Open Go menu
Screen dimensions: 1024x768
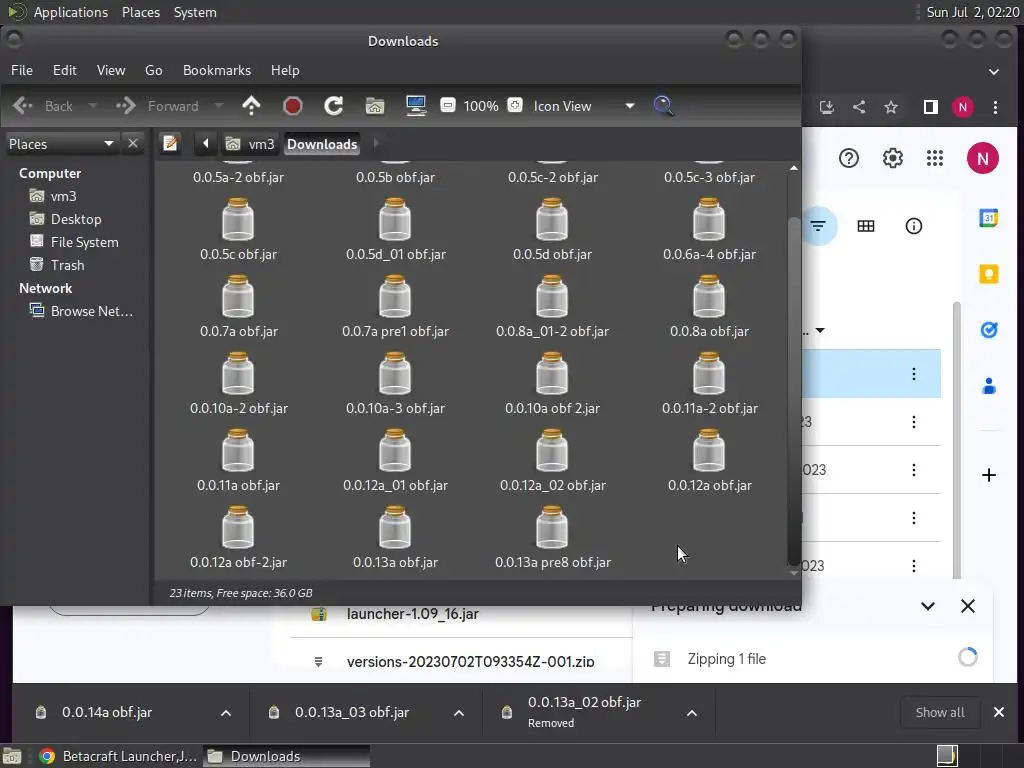(x=153, y=70)
